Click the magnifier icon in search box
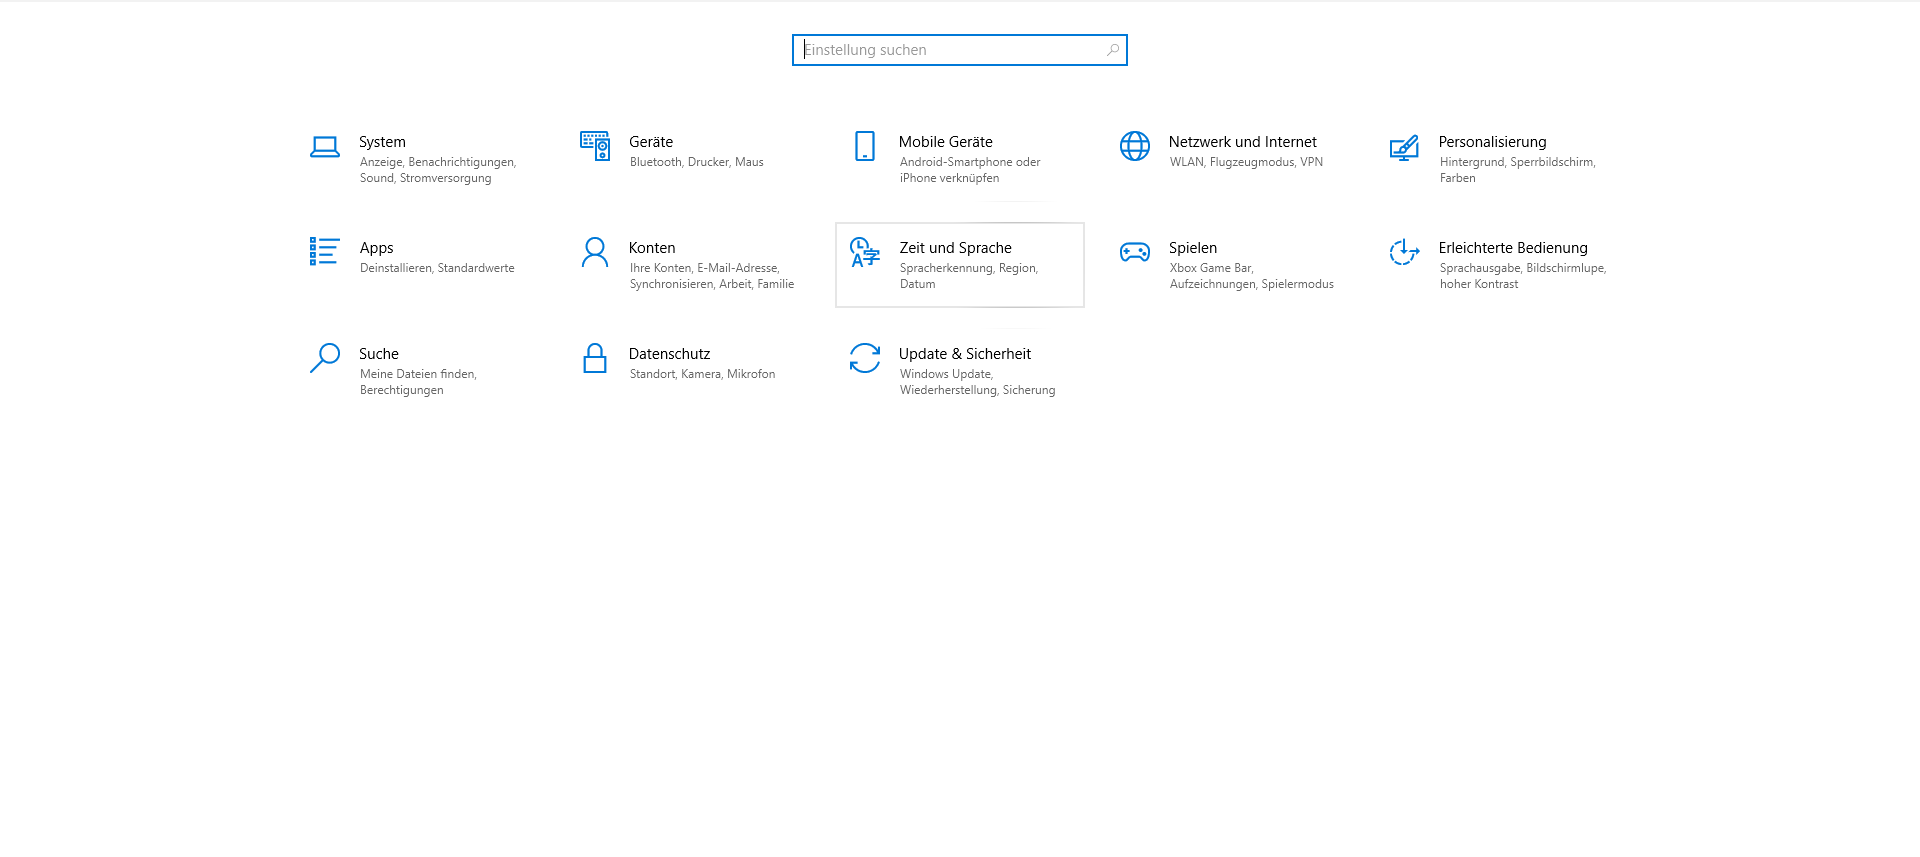The width and height of the screenshot is (1920, 857). pyautogui.click(x=1112, y=50)
